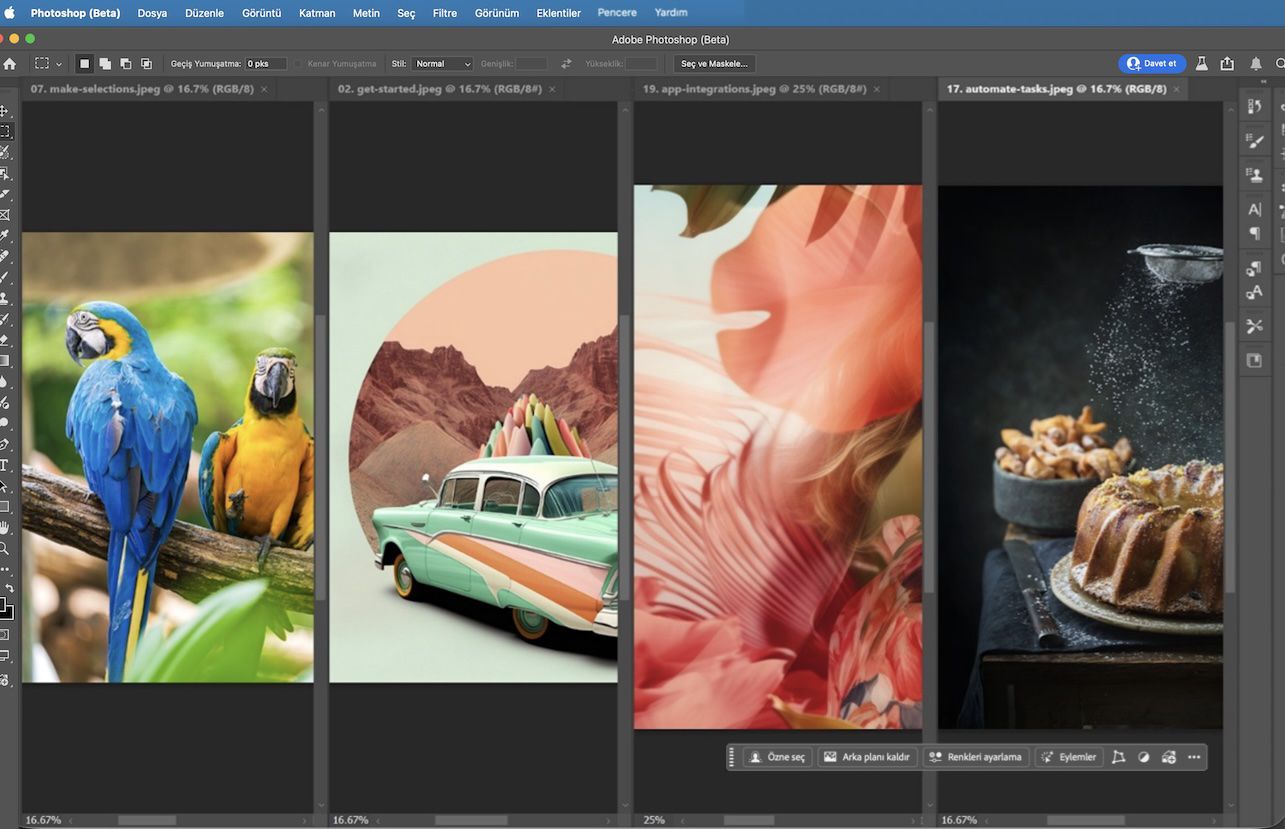
Task: Toggle Subtract from selection mode
Action: pos(125,63)
